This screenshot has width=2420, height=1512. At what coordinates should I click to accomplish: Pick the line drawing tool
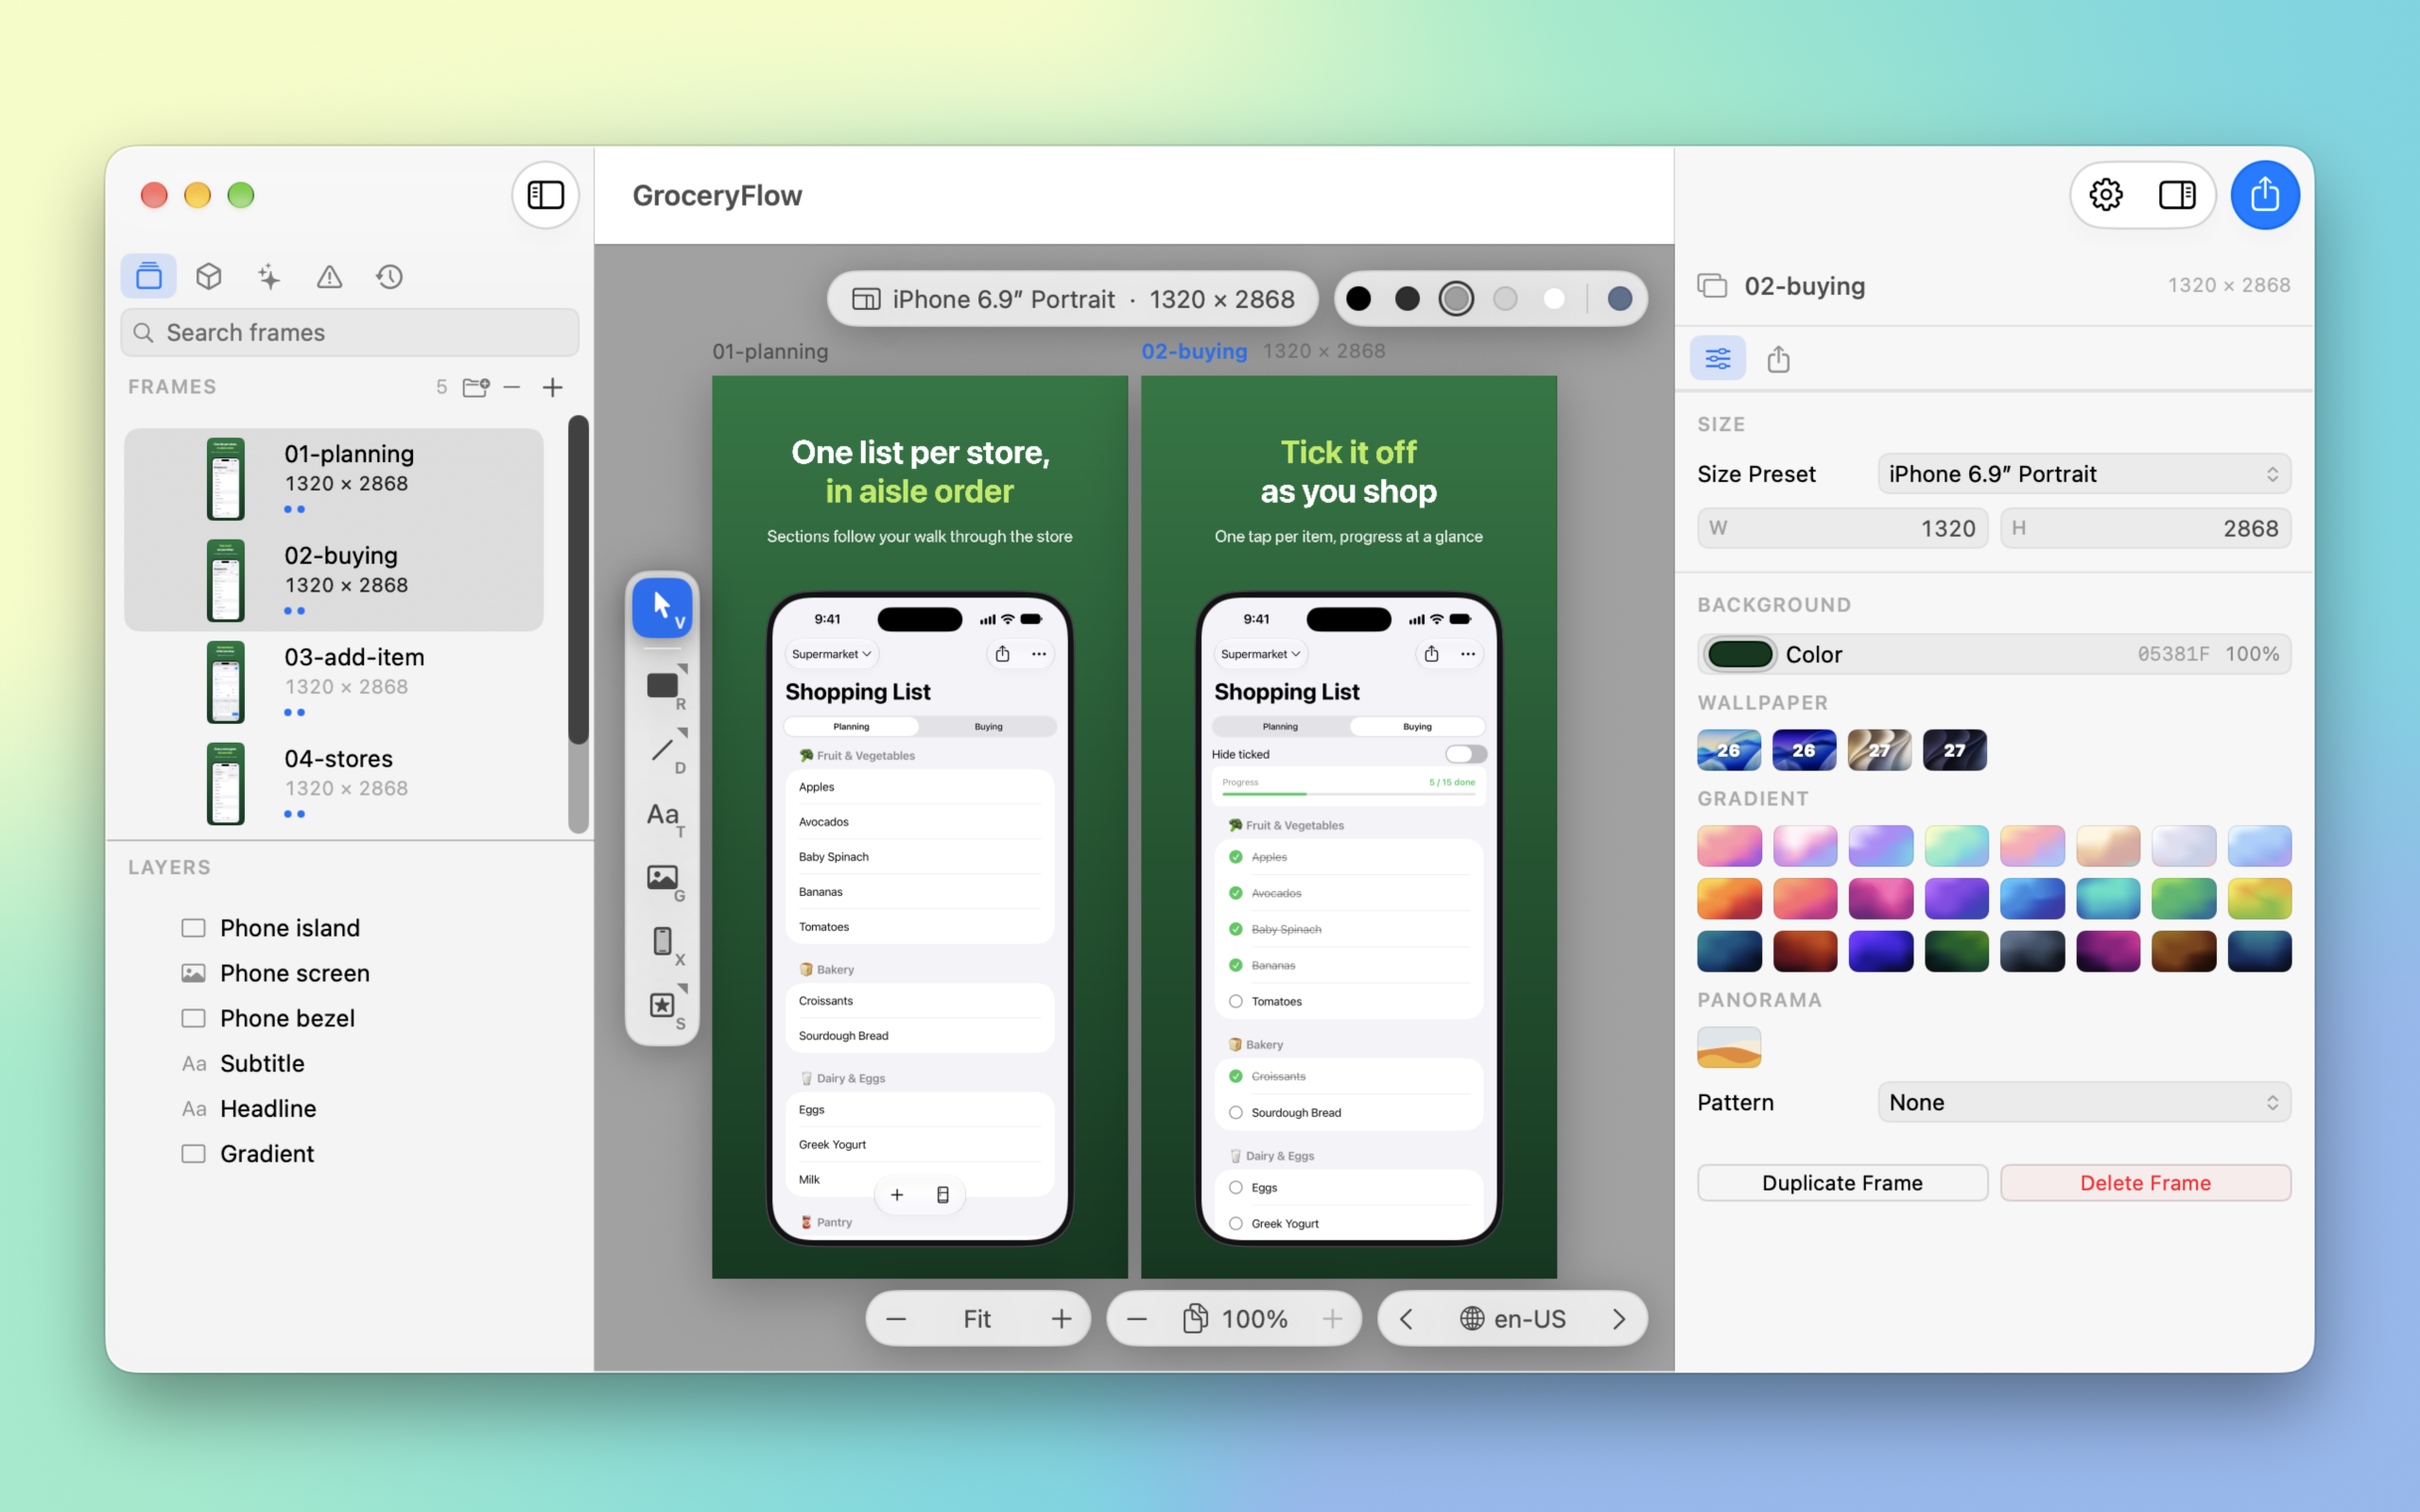(662, 749)
